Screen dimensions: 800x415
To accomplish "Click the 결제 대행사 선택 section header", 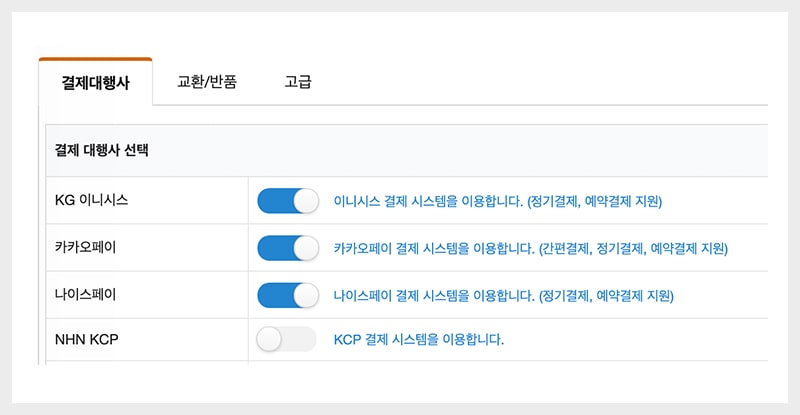I will (x=102, y=151).
